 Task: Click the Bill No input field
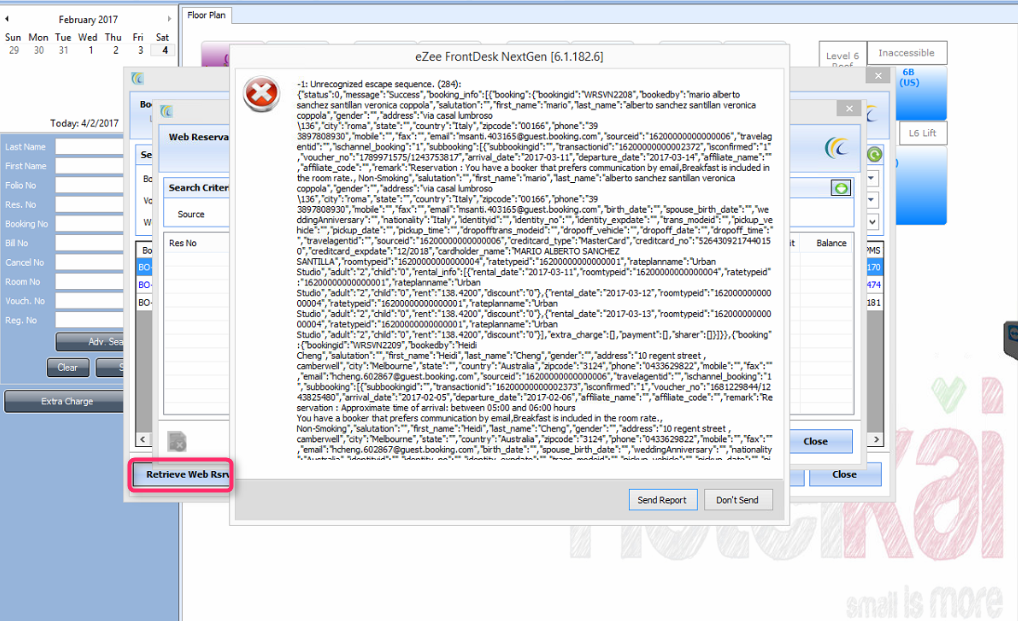tap(90, 243)
